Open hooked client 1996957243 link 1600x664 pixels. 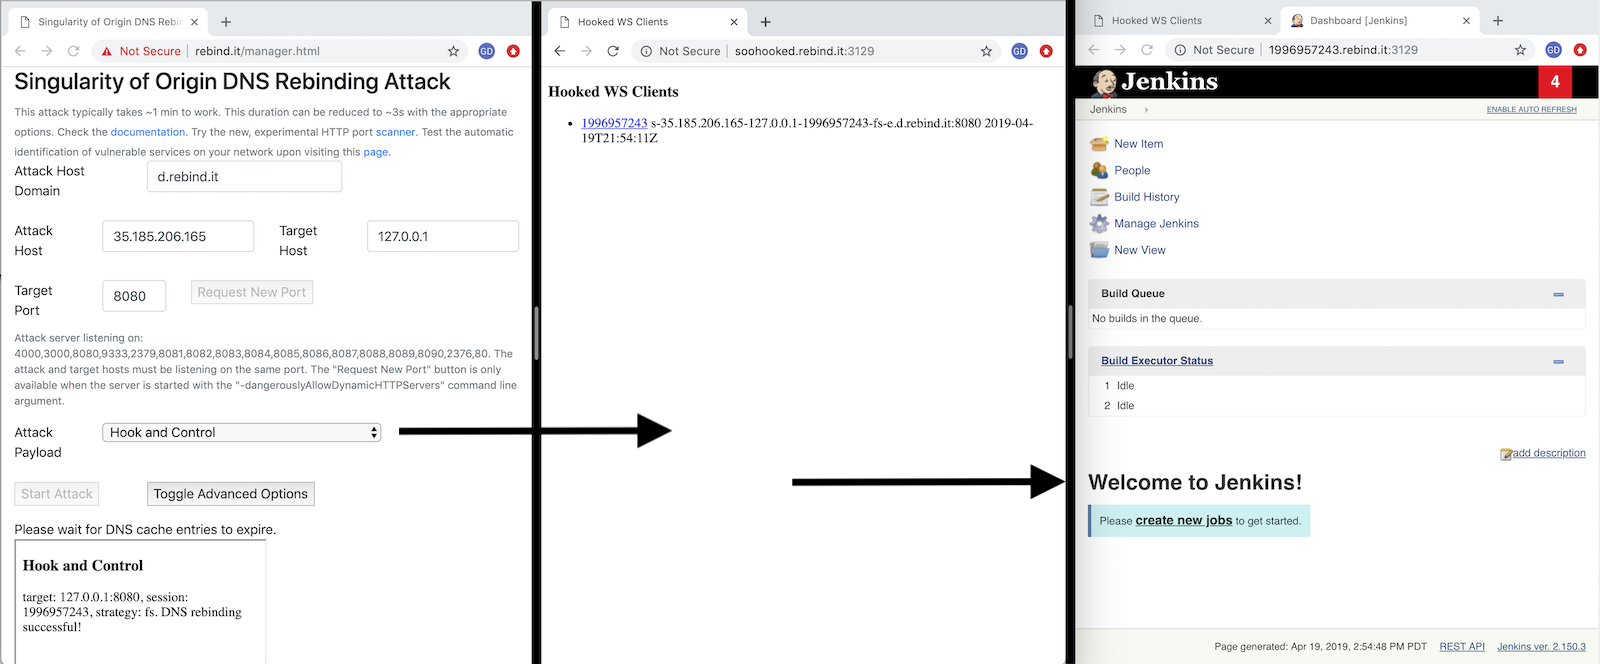[x=614, y=123]
